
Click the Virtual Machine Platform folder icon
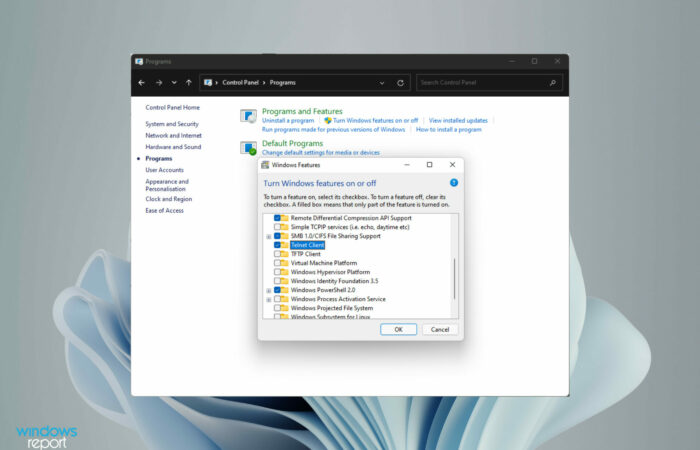coord(285,263)
